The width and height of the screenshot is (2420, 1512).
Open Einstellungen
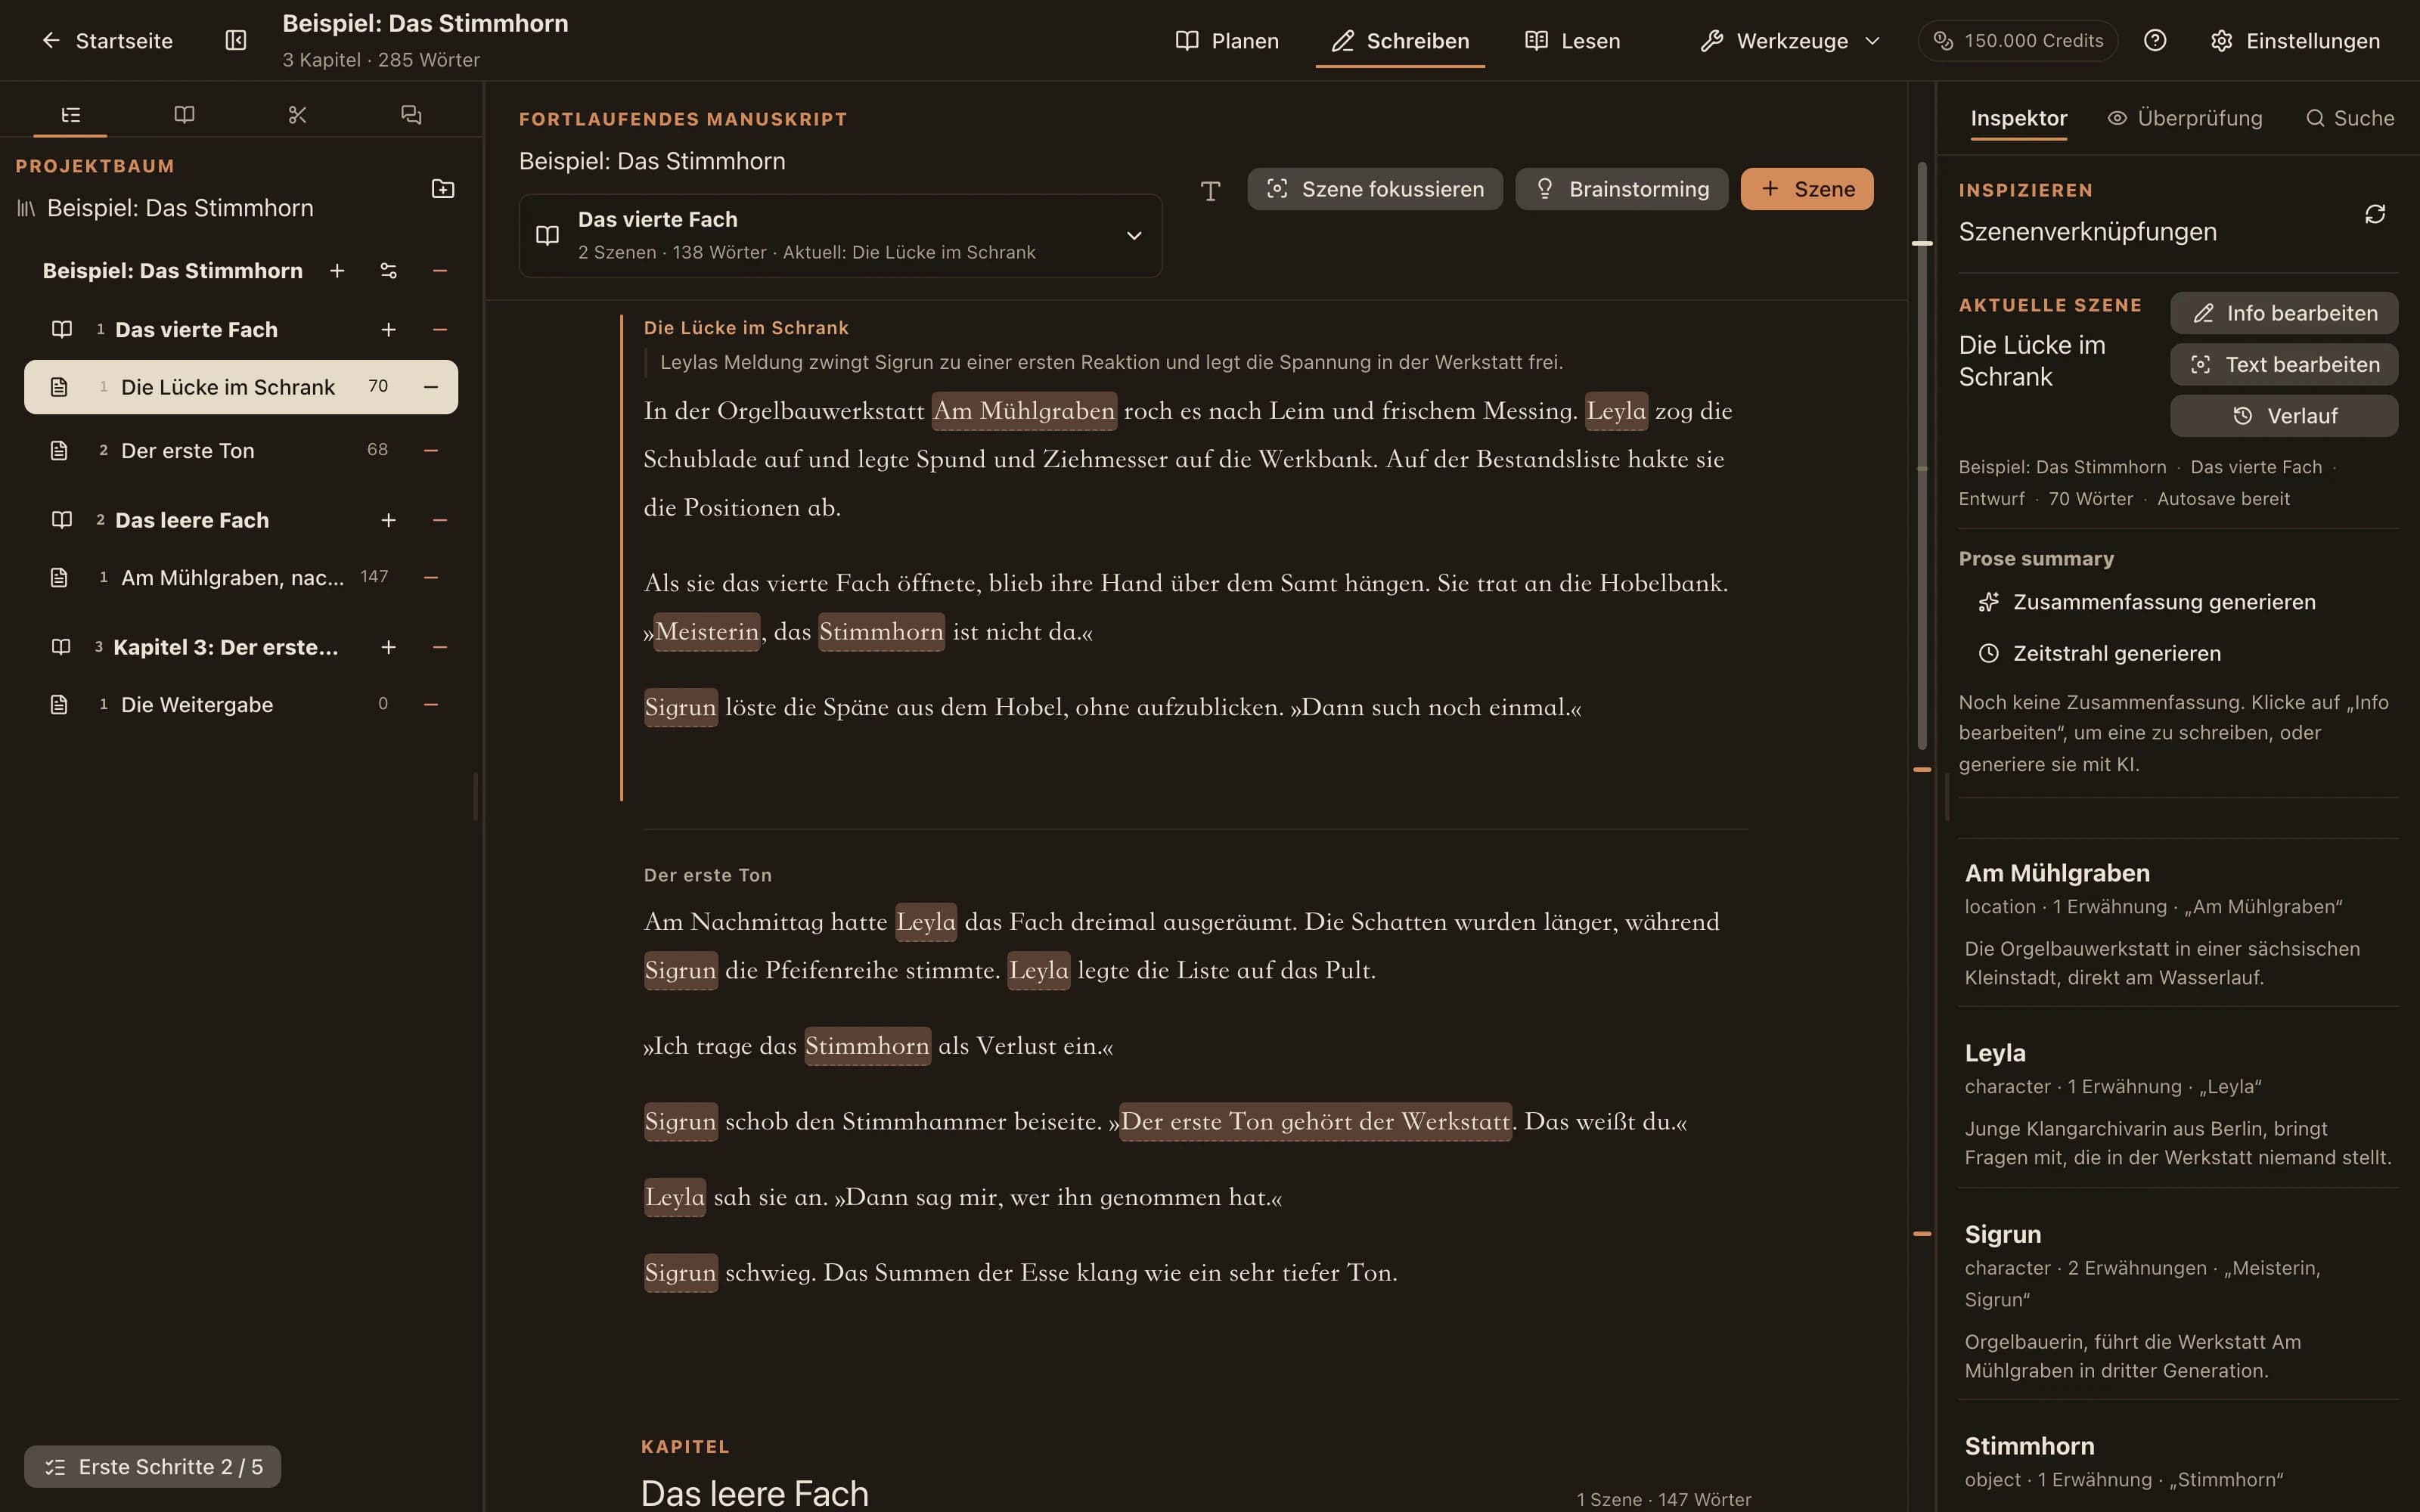[x=2295, y=40]
